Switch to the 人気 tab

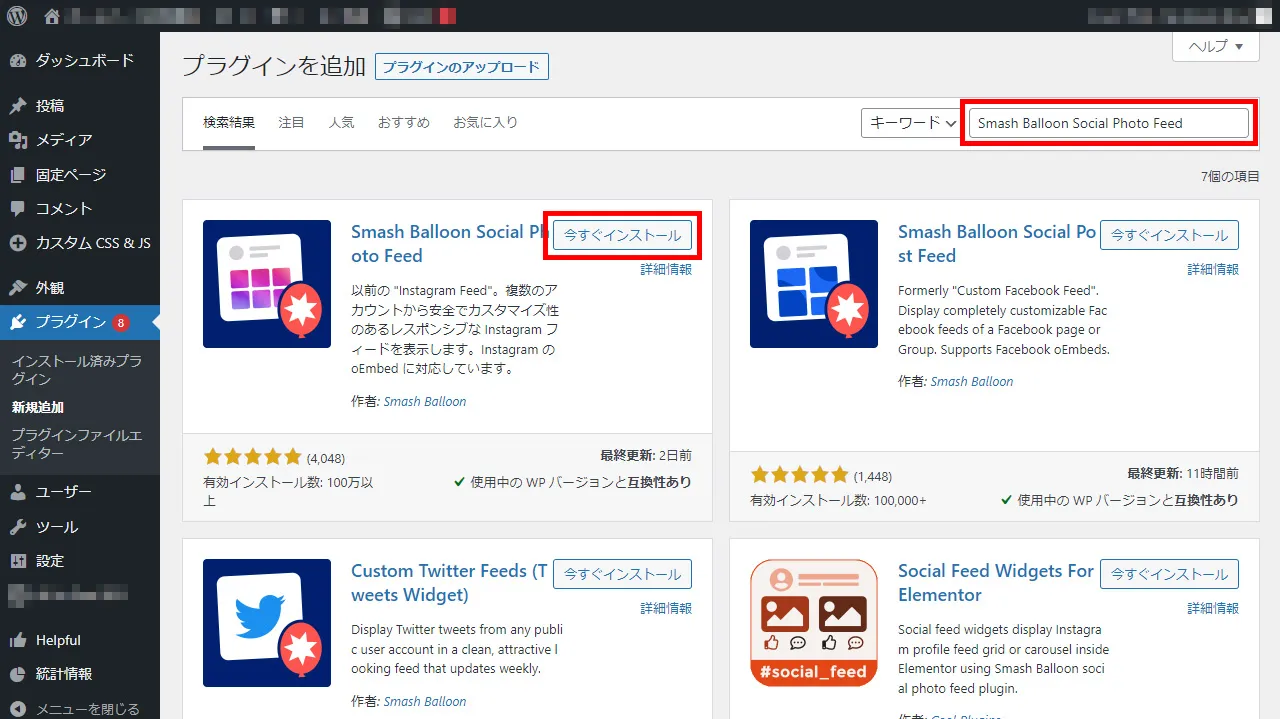tap(341, 123)
